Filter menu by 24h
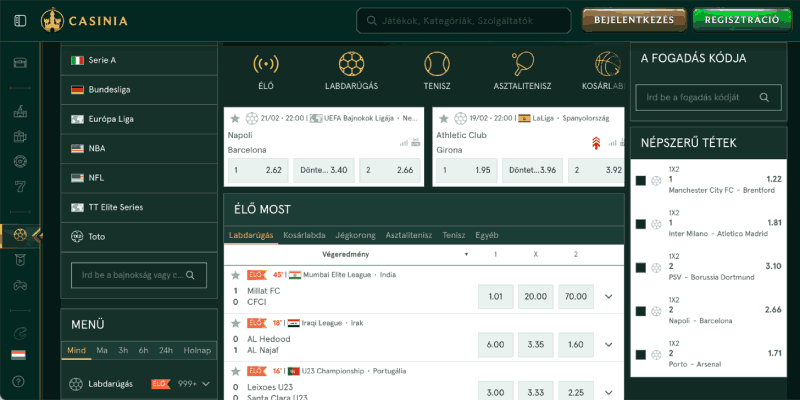 (166, 351)
